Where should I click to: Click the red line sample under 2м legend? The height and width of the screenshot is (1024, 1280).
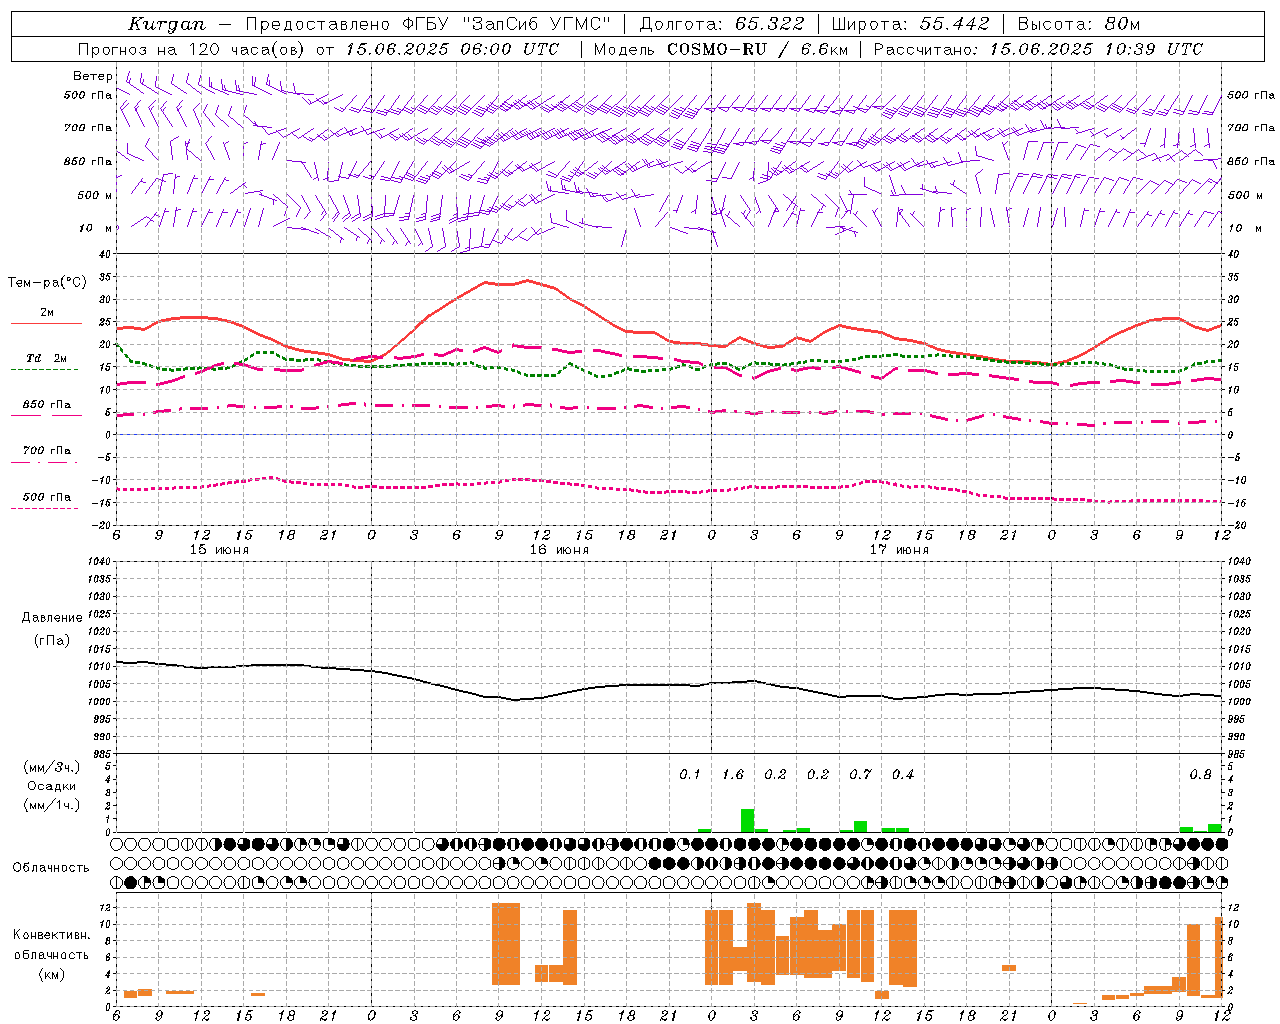(46, 324)
